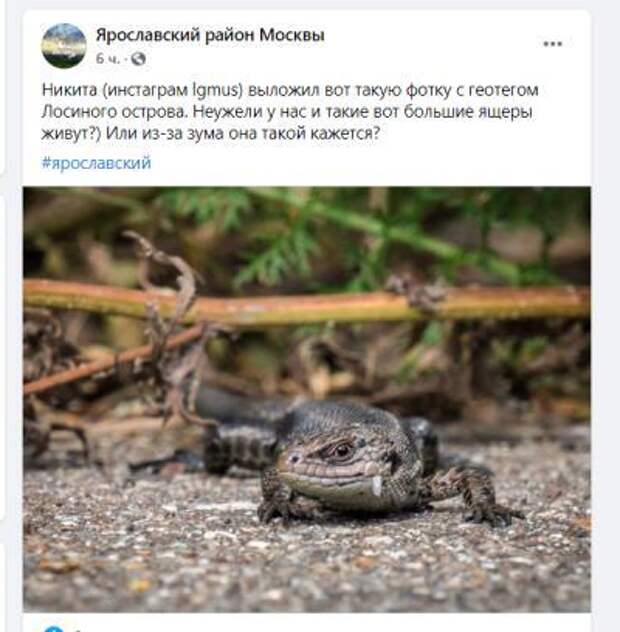
Task: Click the '6 ч.' post timestamp
Action: click(108, 59)
